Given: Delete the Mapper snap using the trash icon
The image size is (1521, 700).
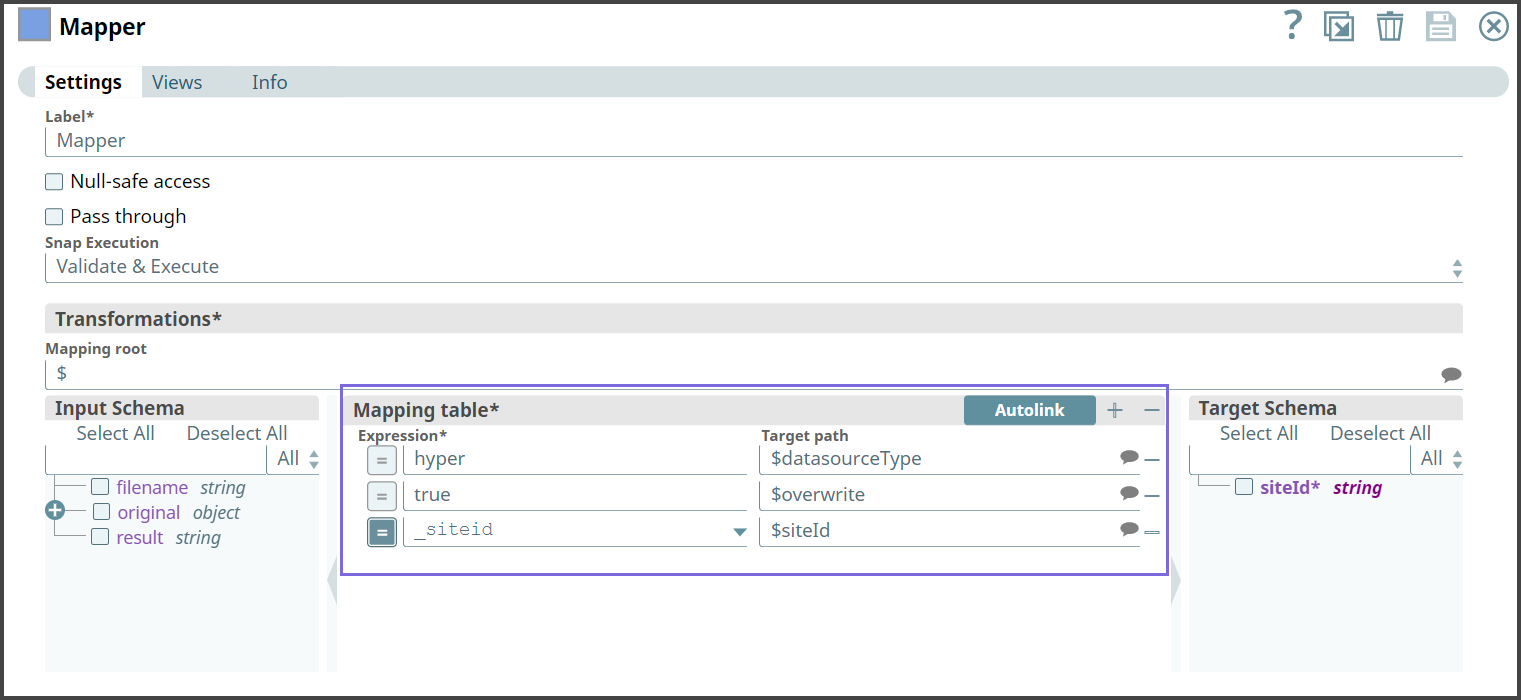Looking at the screenshot, I should point(1390,26).
